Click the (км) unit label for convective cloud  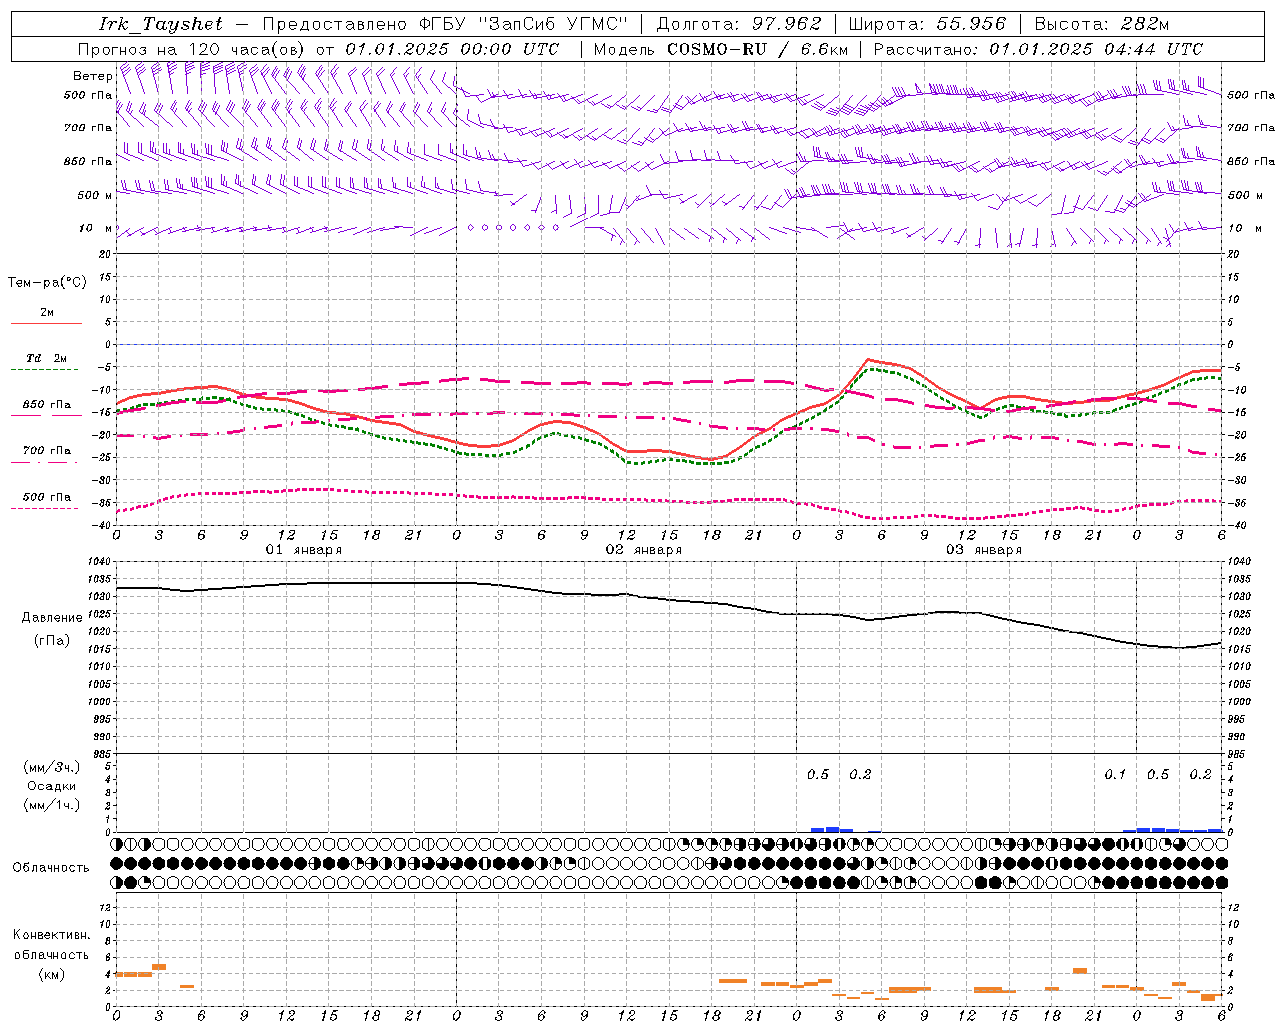52,975
